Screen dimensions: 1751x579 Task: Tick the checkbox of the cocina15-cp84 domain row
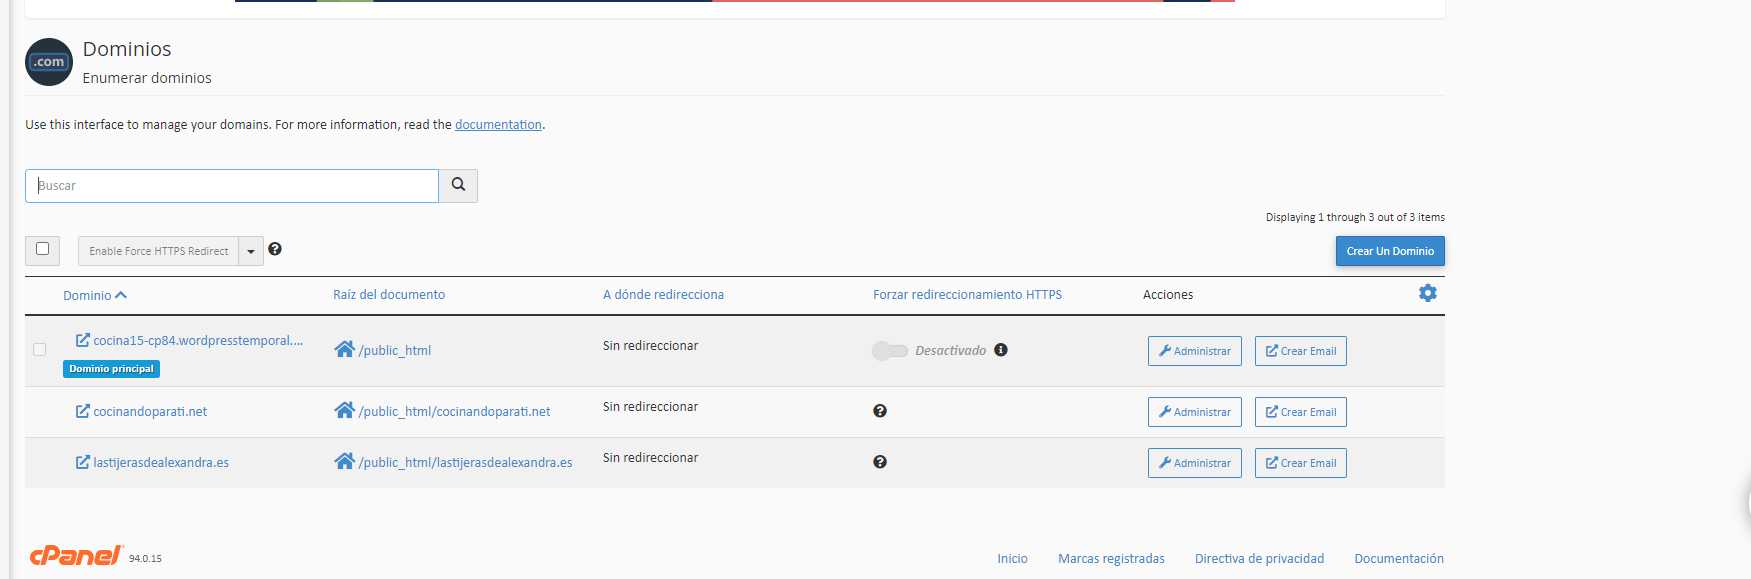[x=39, y=349]
